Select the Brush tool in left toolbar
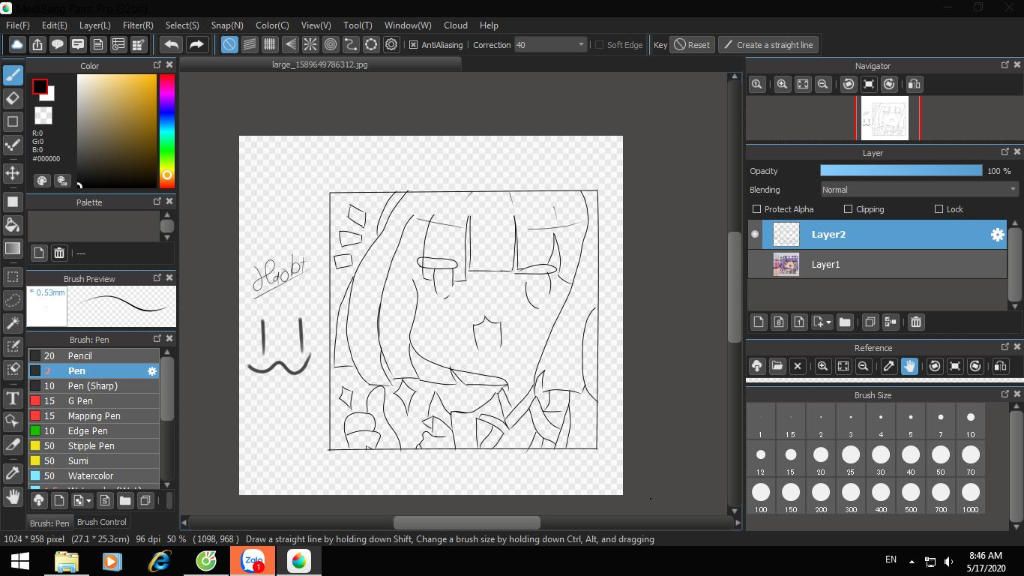The height and width of the screenshot is (576, 1024). tap(12, 75)
